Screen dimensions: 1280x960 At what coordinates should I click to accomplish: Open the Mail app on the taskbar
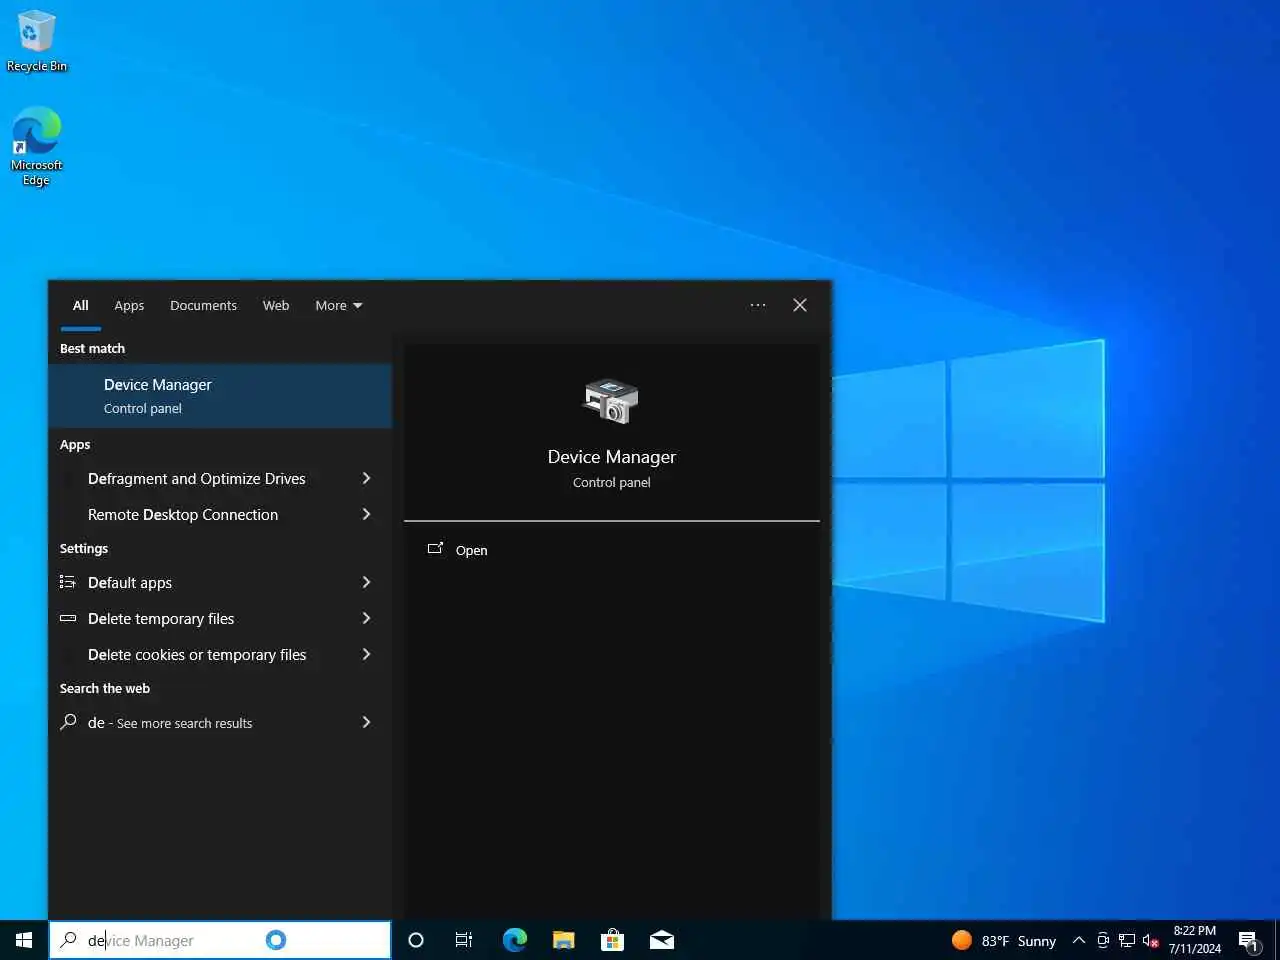[x=662, y=940]
